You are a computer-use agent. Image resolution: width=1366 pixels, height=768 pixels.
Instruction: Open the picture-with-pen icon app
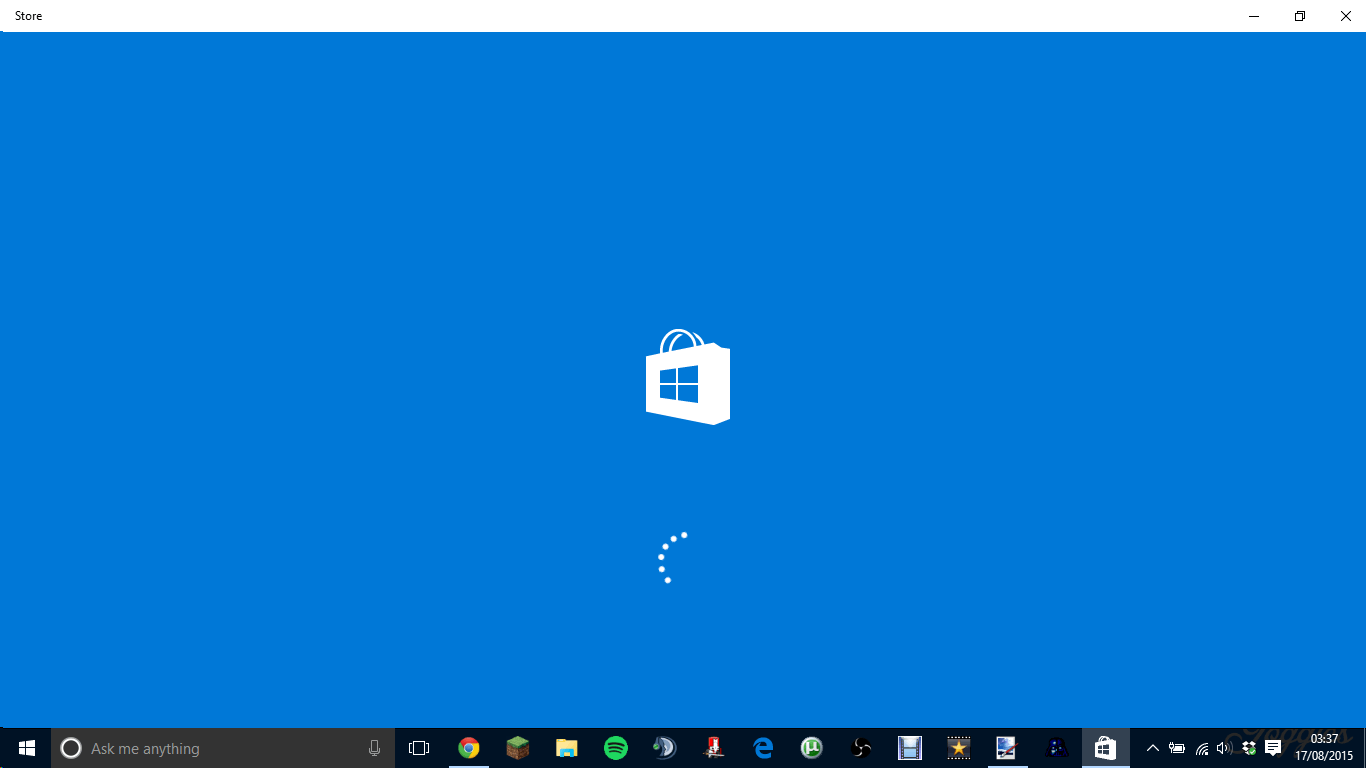click(x=1007, y=748)
